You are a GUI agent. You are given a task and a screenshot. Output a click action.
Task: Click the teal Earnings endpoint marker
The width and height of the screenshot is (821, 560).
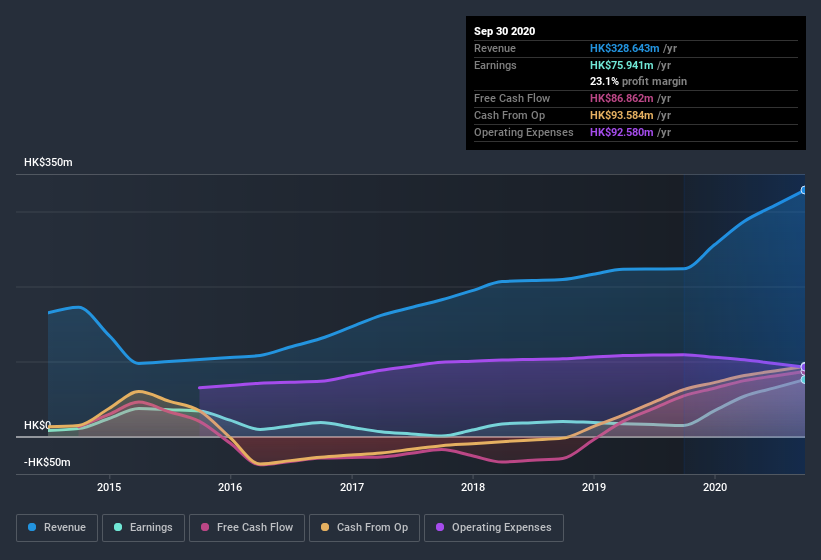point(803,379)
